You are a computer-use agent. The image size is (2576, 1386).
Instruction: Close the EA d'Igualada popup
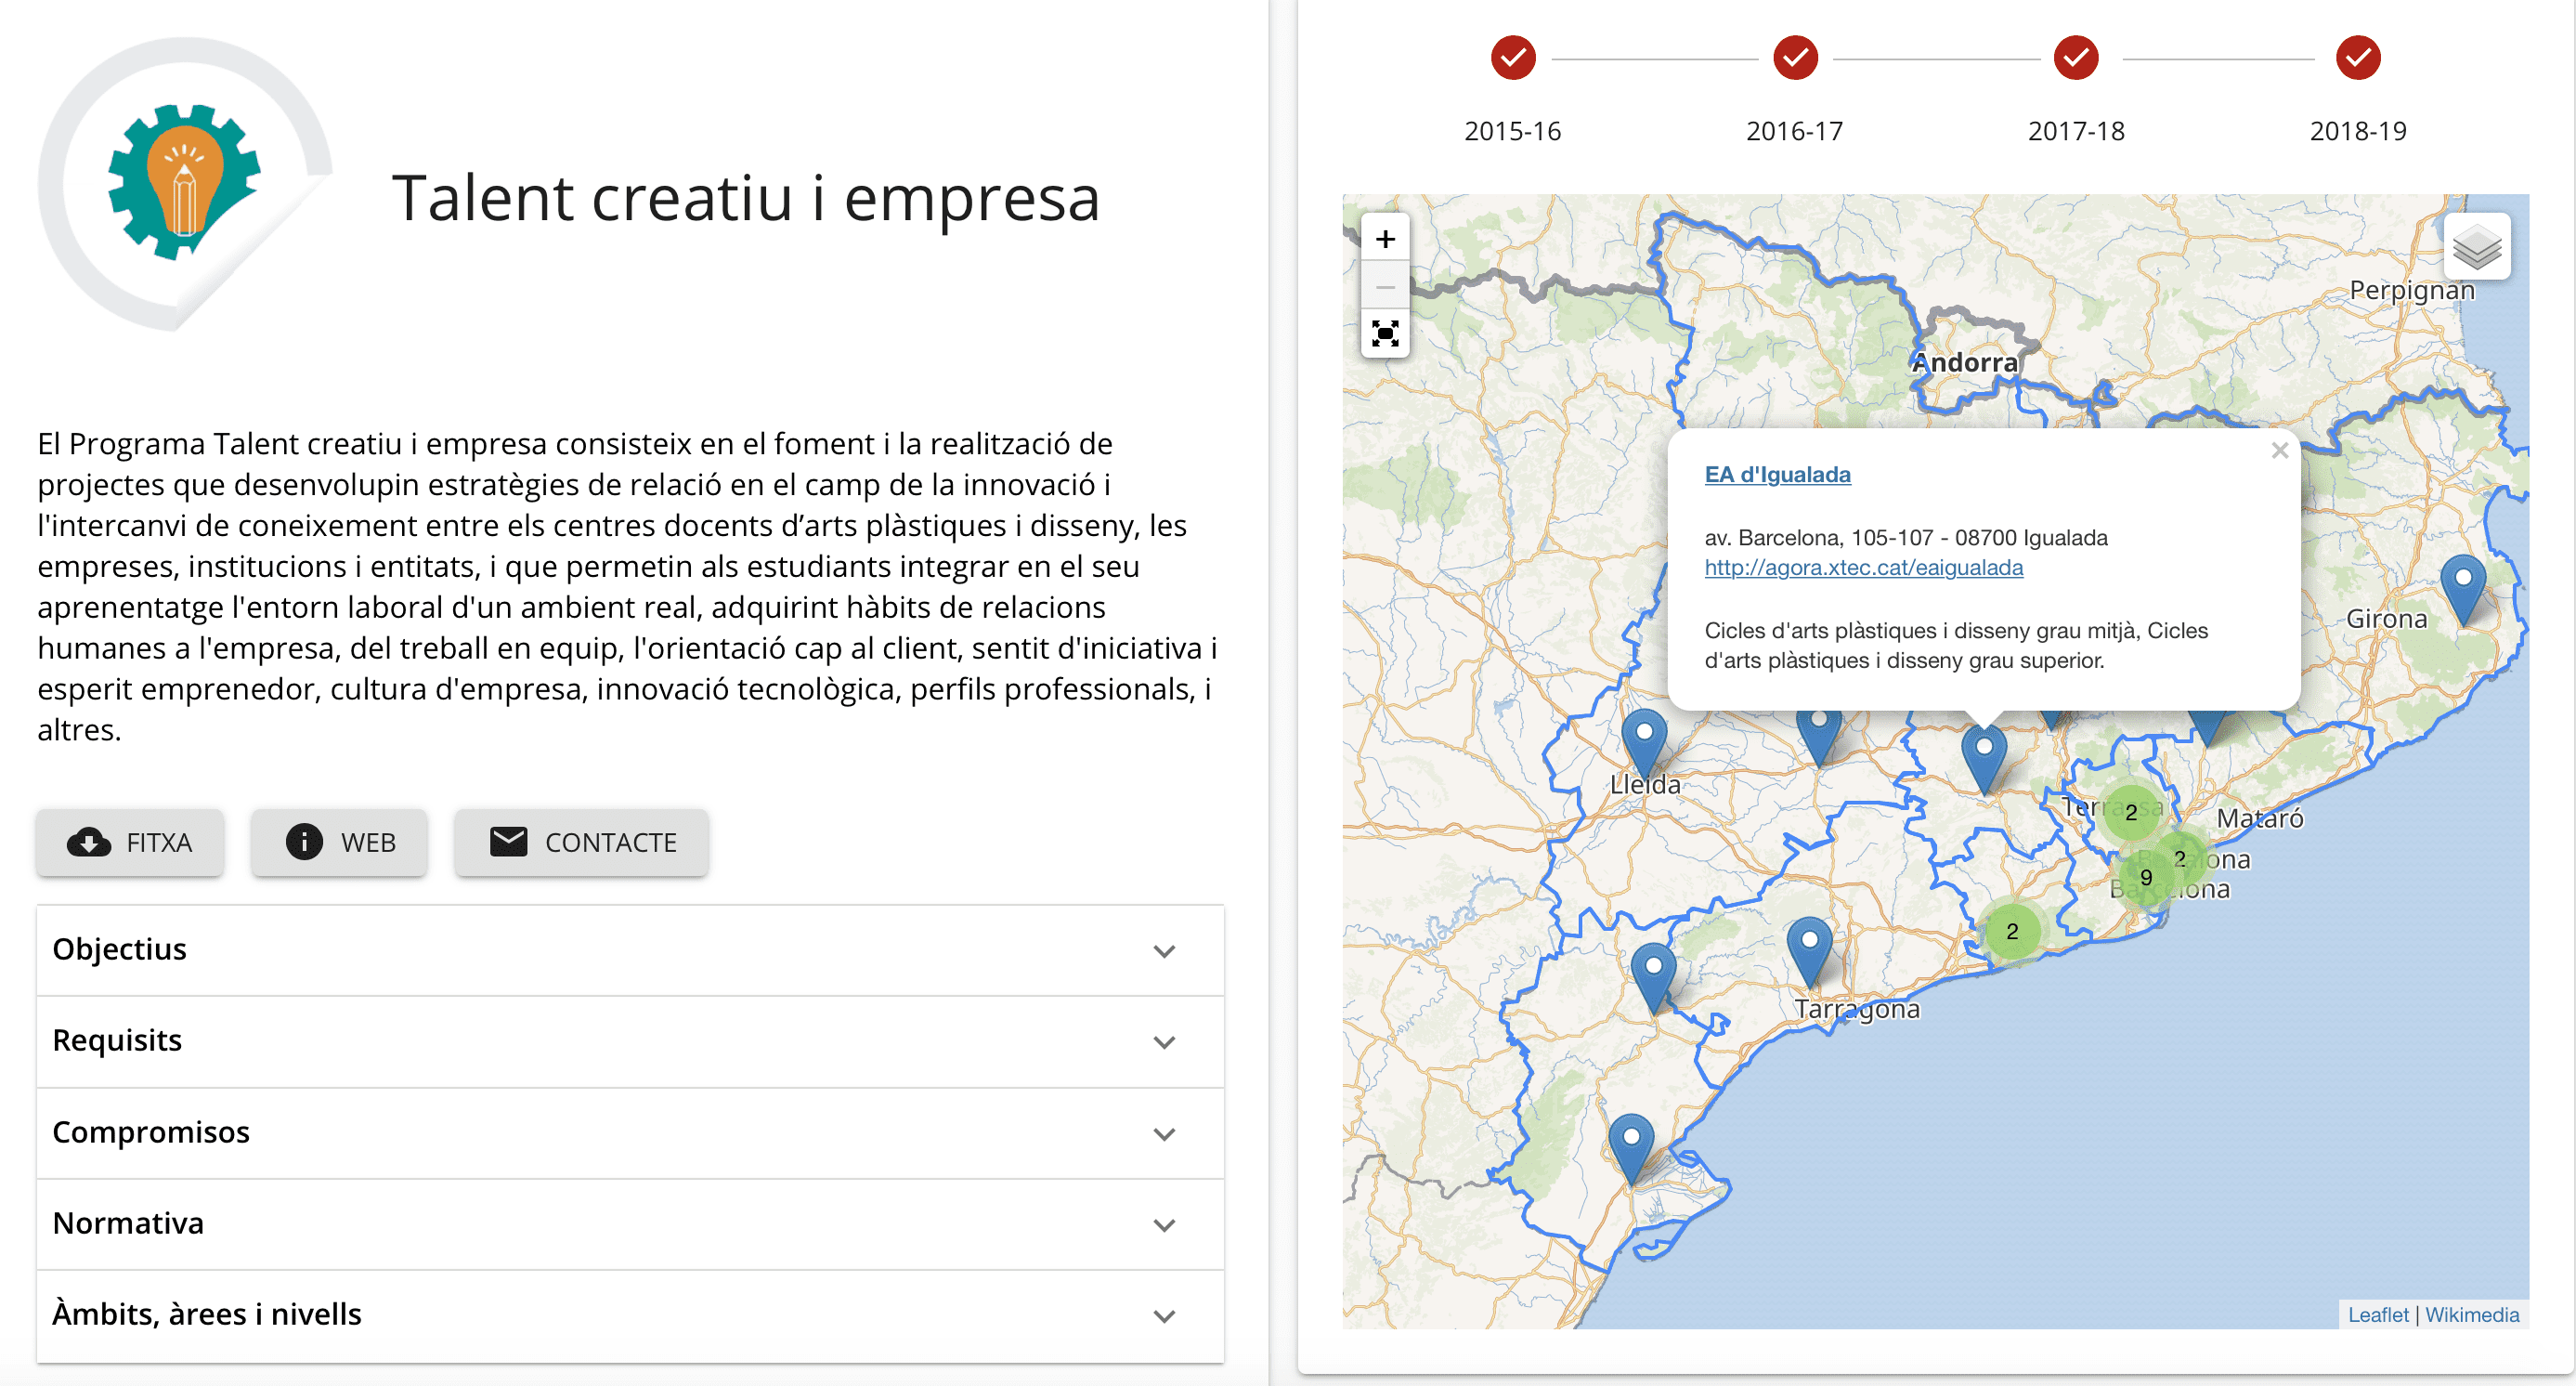point(2279,451)
